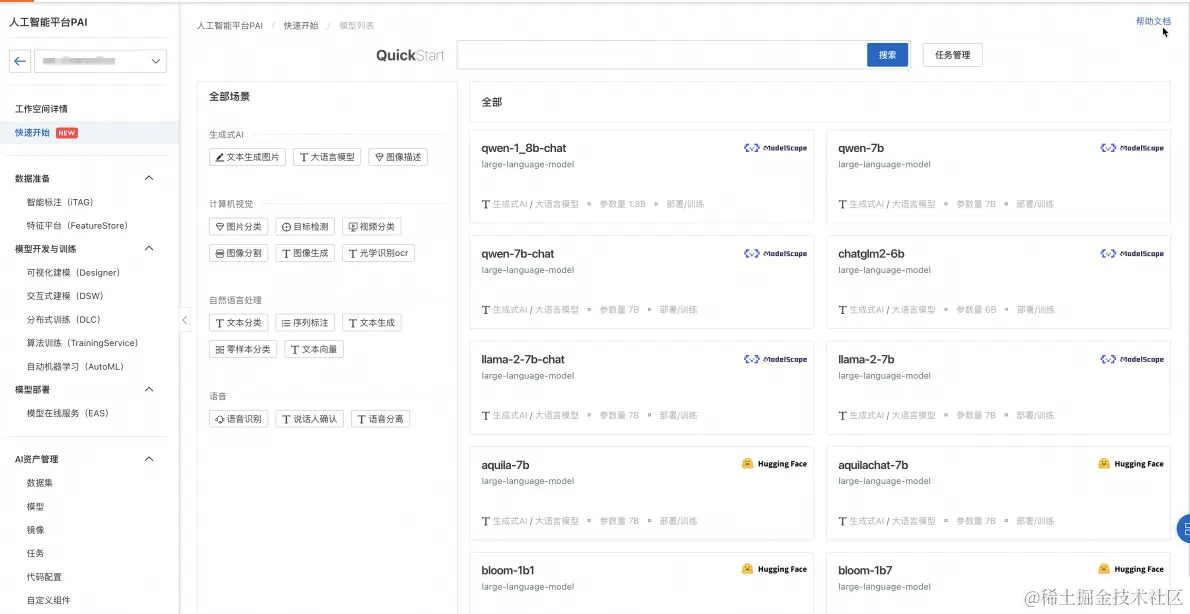Filter by 文本生成 tag

[x=372, y=323]
